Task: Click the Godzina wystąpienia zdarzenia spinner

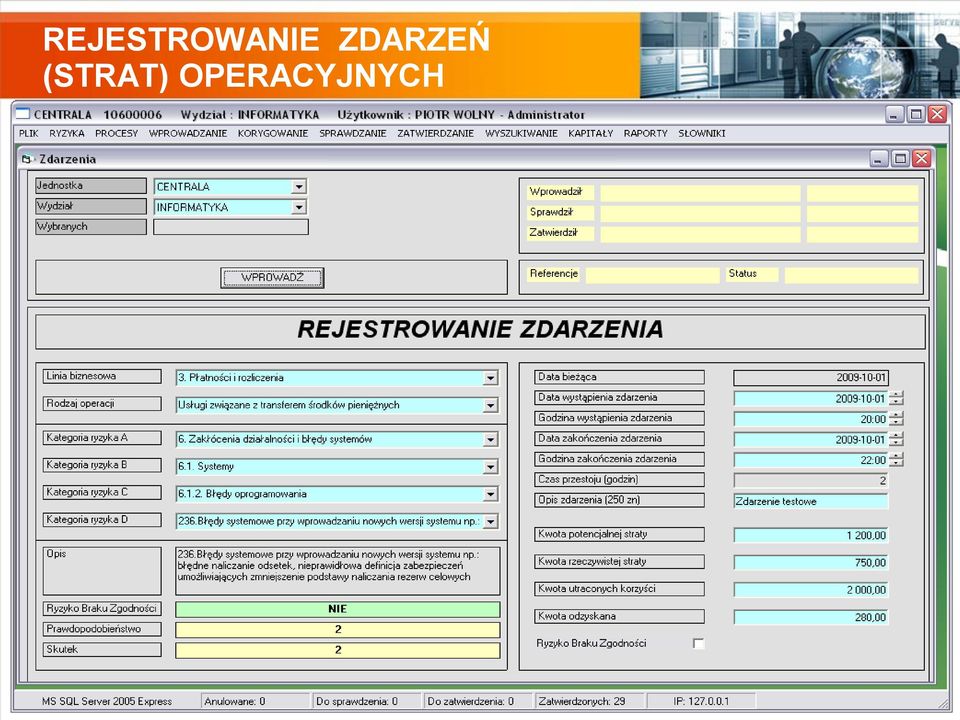Action: [x=896, y=419]
